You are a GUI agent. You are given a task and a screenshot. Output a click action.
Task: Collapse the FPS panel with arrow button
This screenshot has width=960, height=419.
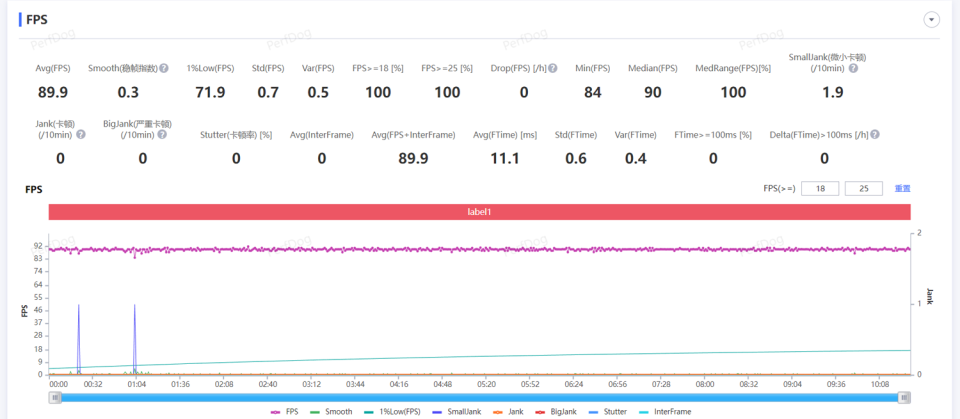[931, 20]
